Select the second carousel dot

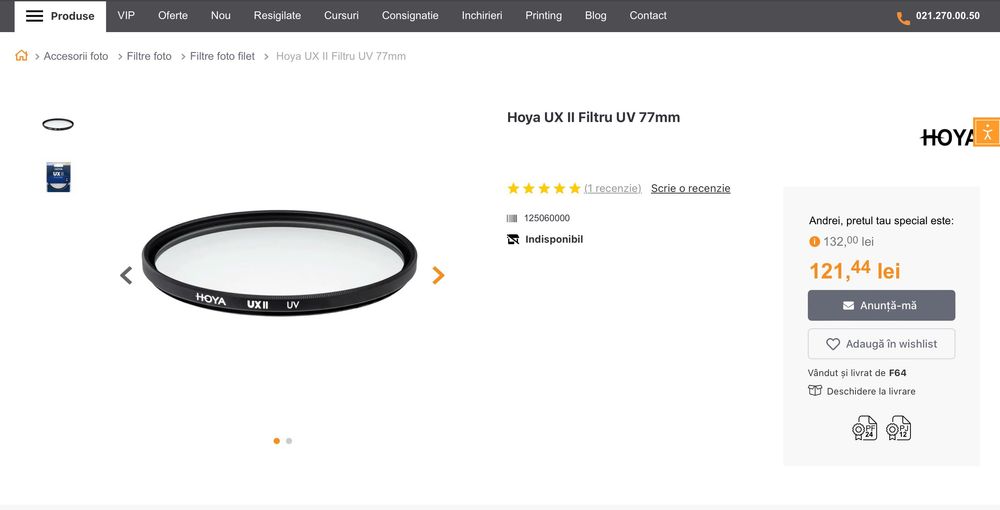[x=289, y=441]
